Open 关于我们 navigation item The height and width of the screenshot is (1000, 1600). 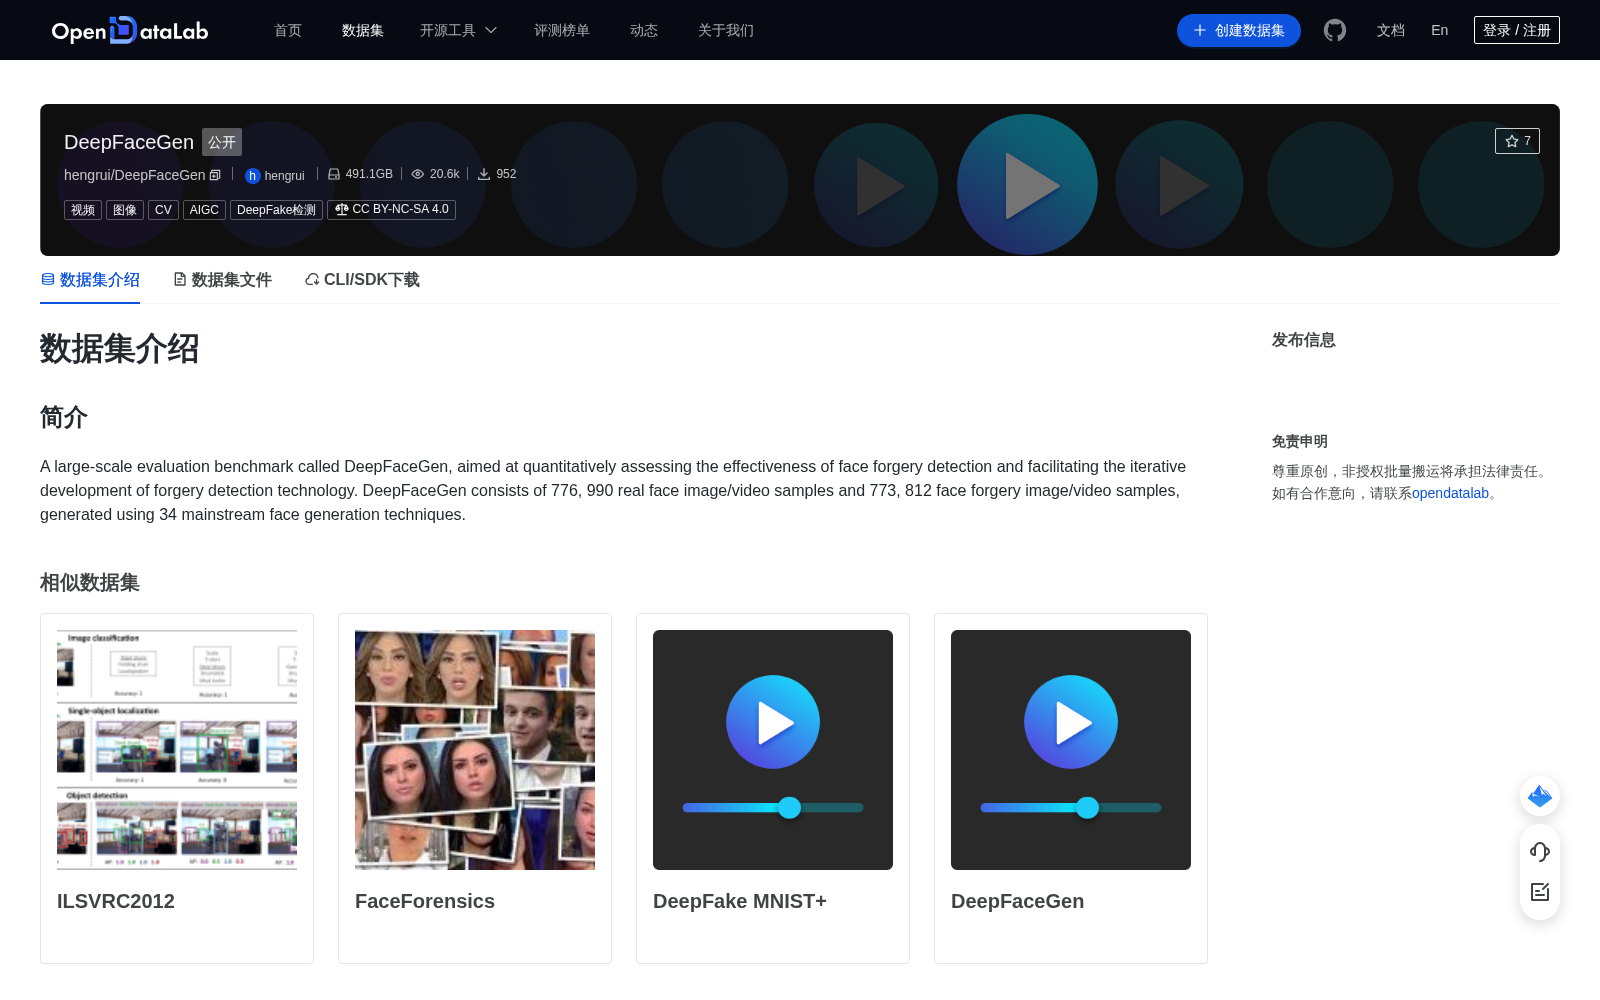click(x=726, y=30)
